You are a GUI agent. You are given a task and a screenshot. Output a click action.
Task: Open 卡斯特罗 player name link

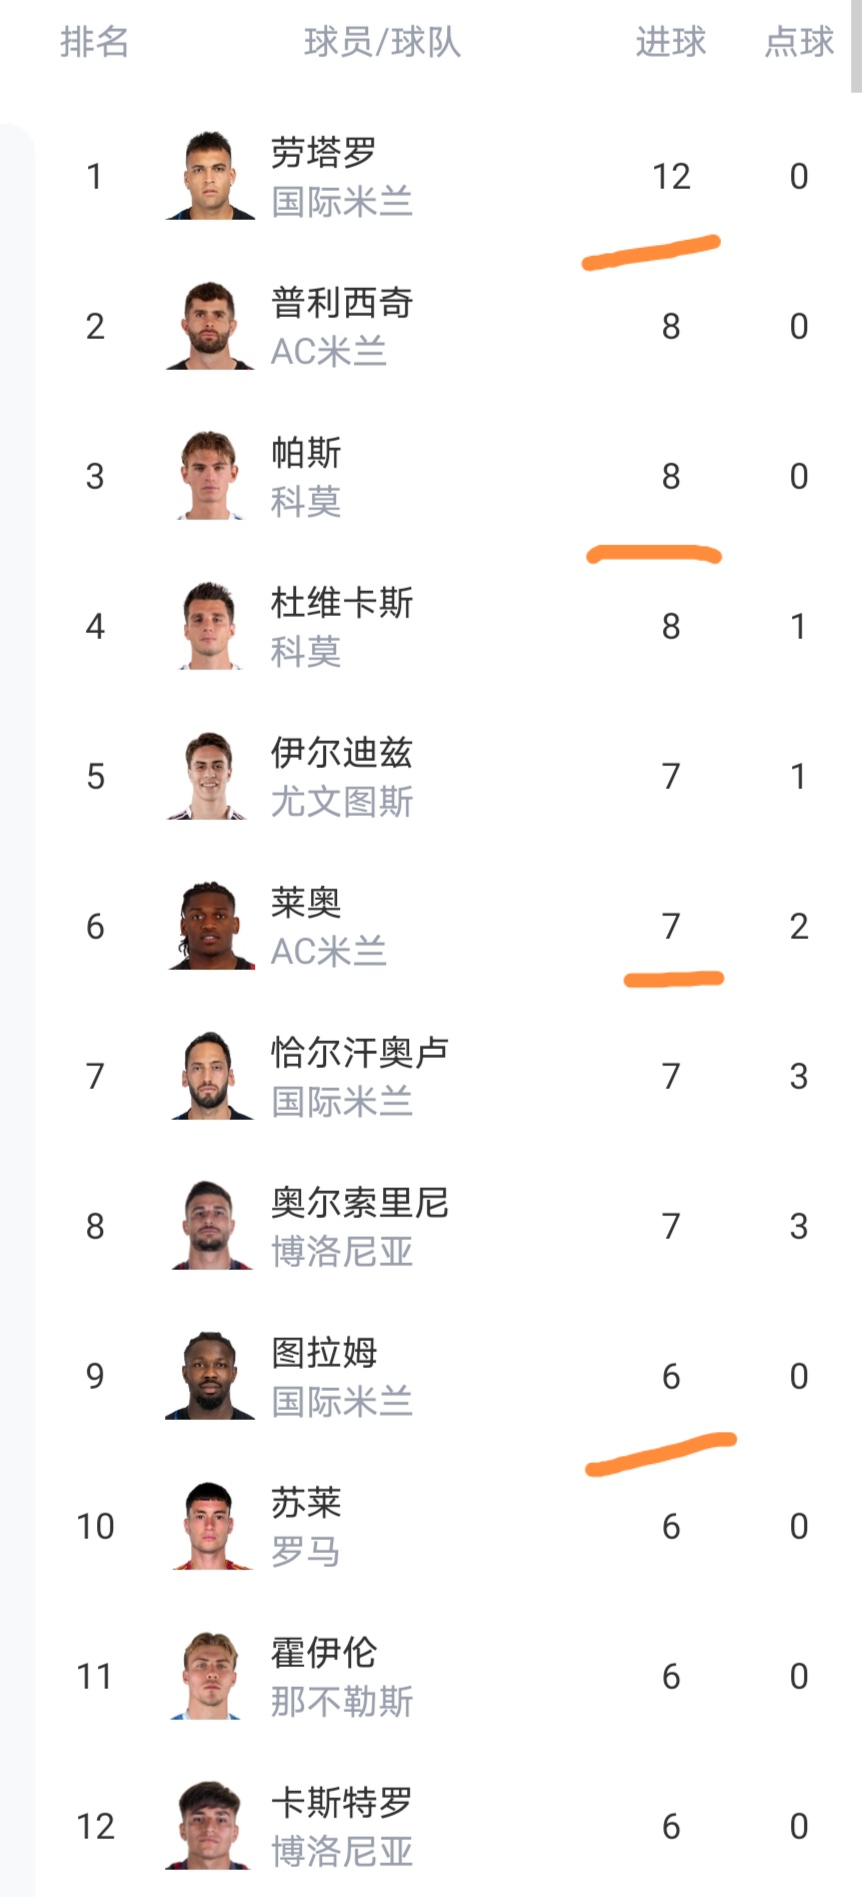click(342, 1802)
